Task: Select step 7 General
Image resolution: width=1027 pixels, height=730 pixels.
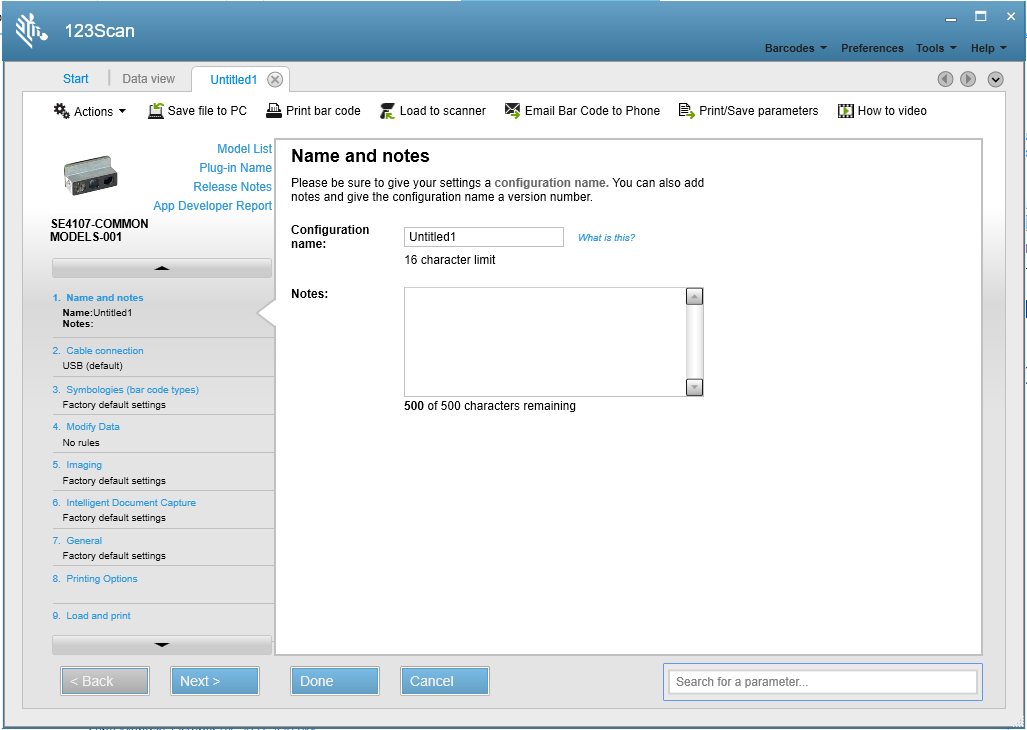Action: pyautogui.click(x=84, y=540)
